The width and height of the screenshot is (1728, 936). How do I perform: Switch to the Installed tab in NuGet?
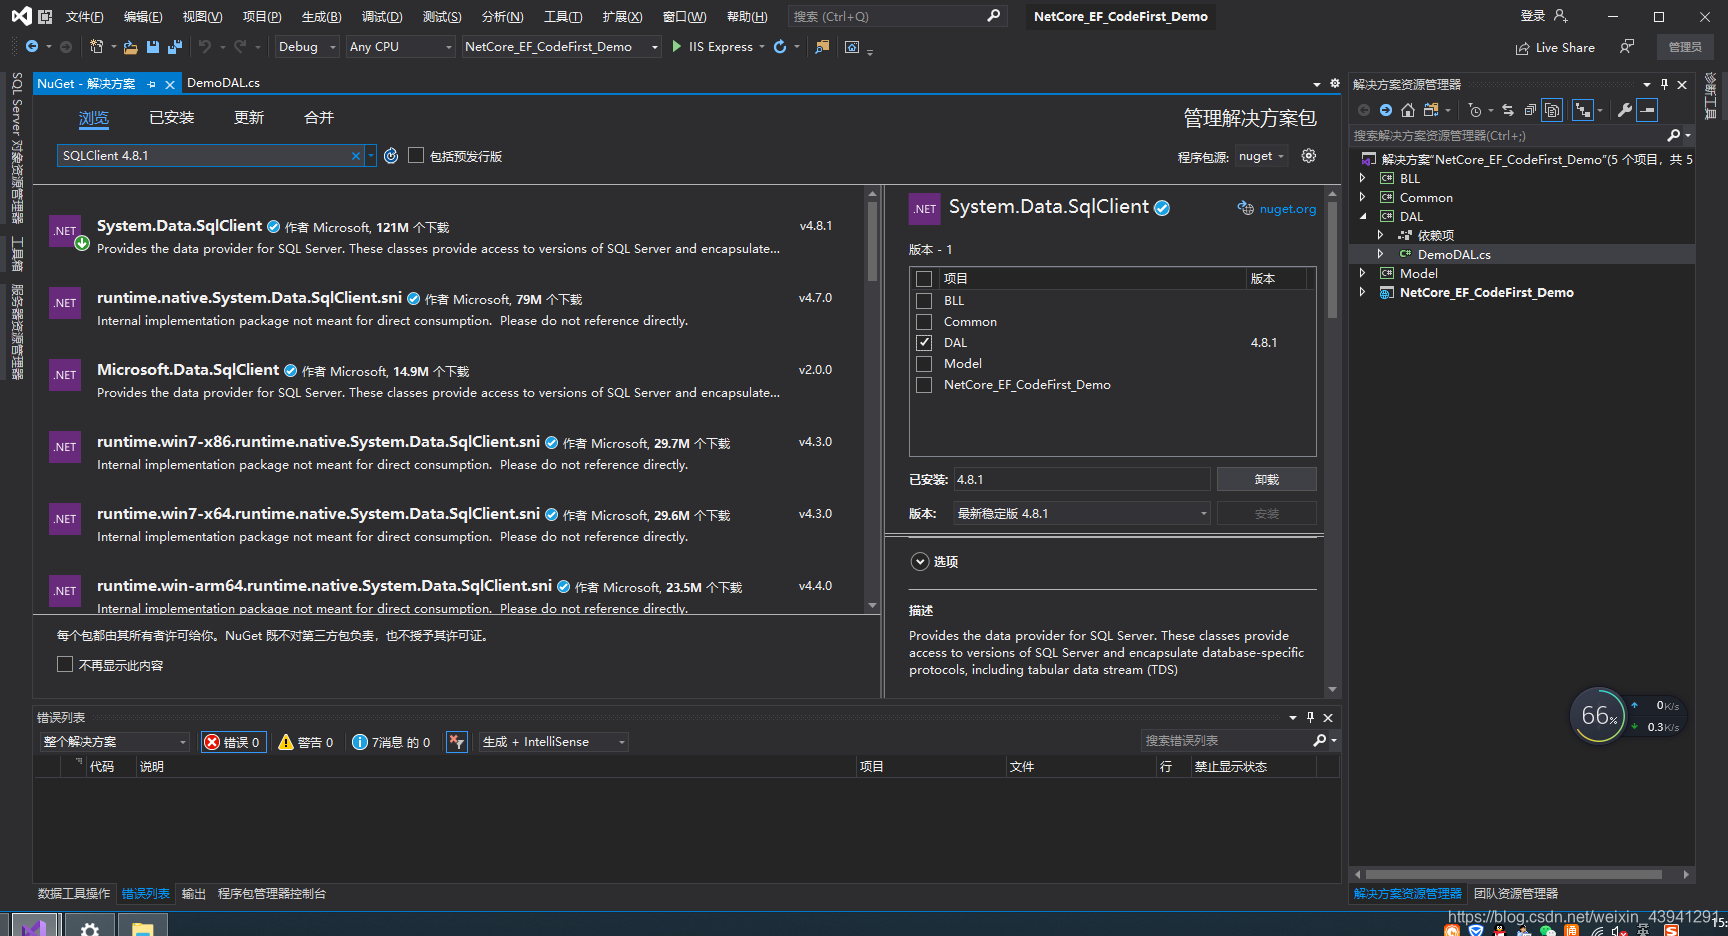[x=172, y=118]
